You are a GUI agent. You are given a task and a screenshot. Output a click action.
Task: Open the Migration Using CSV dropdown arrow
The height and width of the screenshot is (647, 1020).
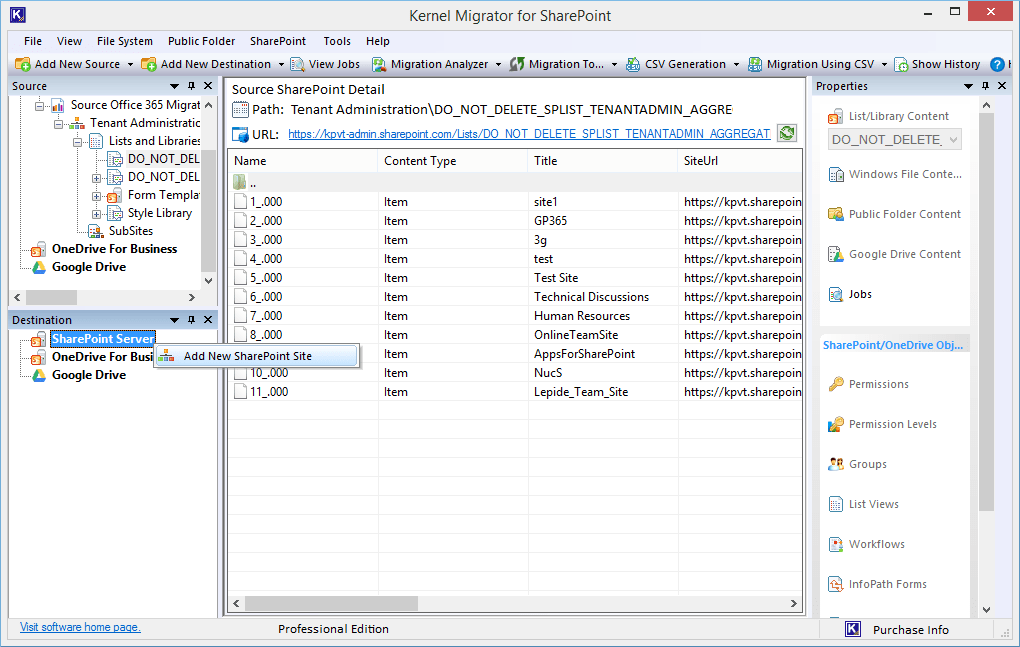[884, 64]
